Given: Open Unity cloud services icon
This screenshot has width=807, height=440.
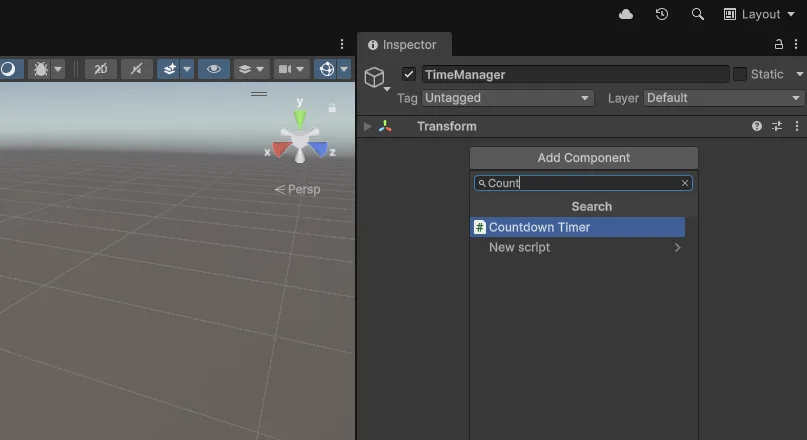Looking at the screenshot, I should (626, 14).
